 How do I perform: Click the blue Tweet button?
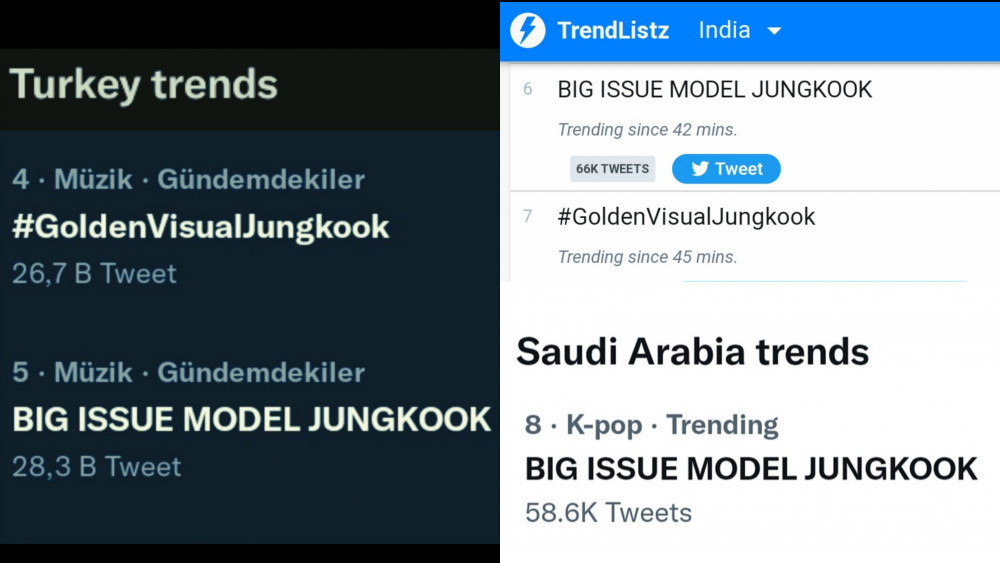pos(726,169)
